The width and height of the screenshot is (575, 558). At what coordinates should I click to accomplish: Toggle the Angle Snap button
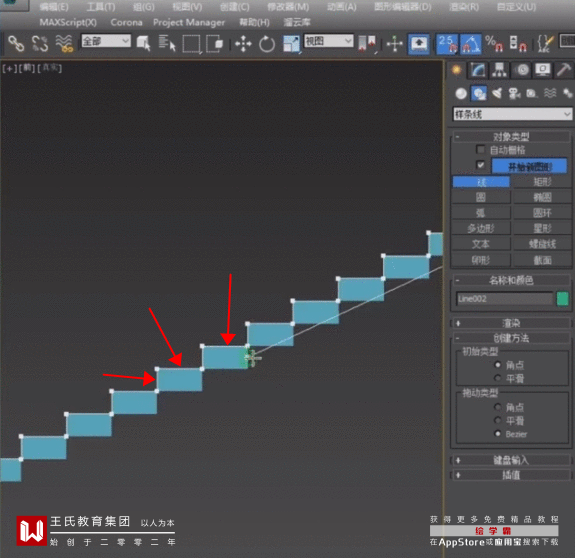point(471,44)
